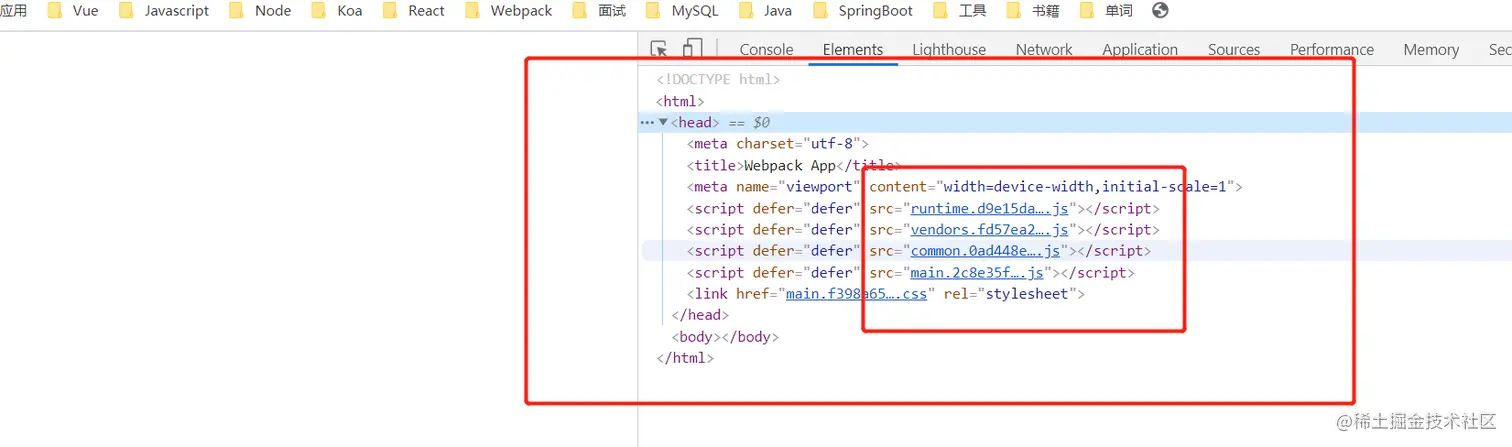
Task: Open the Node bookmark folder
Action: 260,11
